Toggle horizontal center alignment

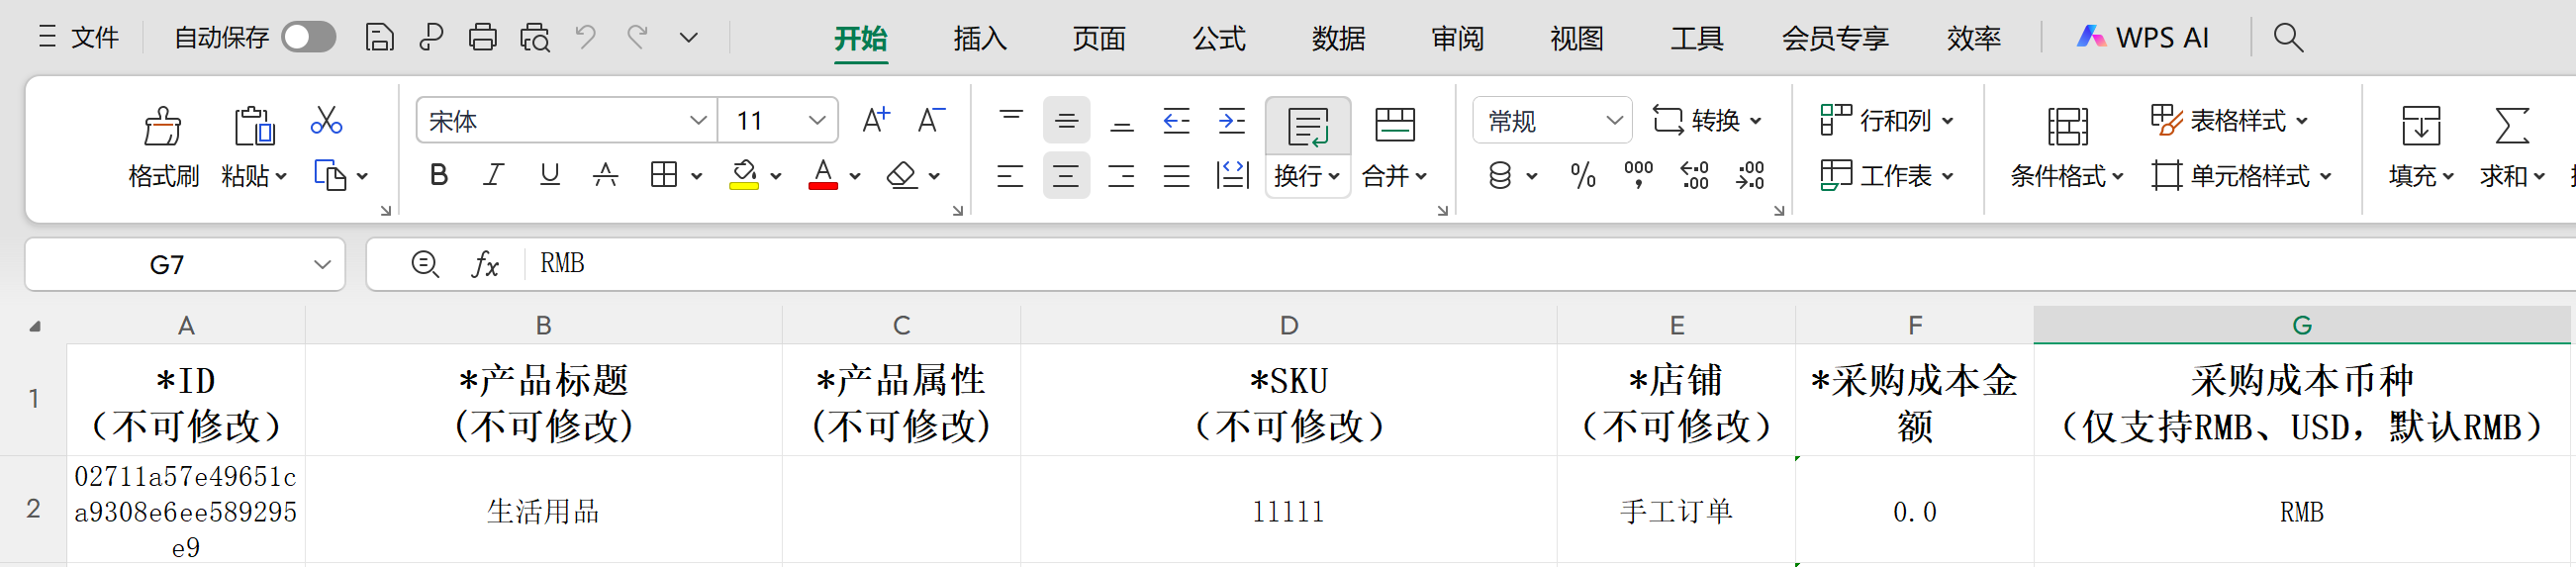click(x=1066, y=175)
